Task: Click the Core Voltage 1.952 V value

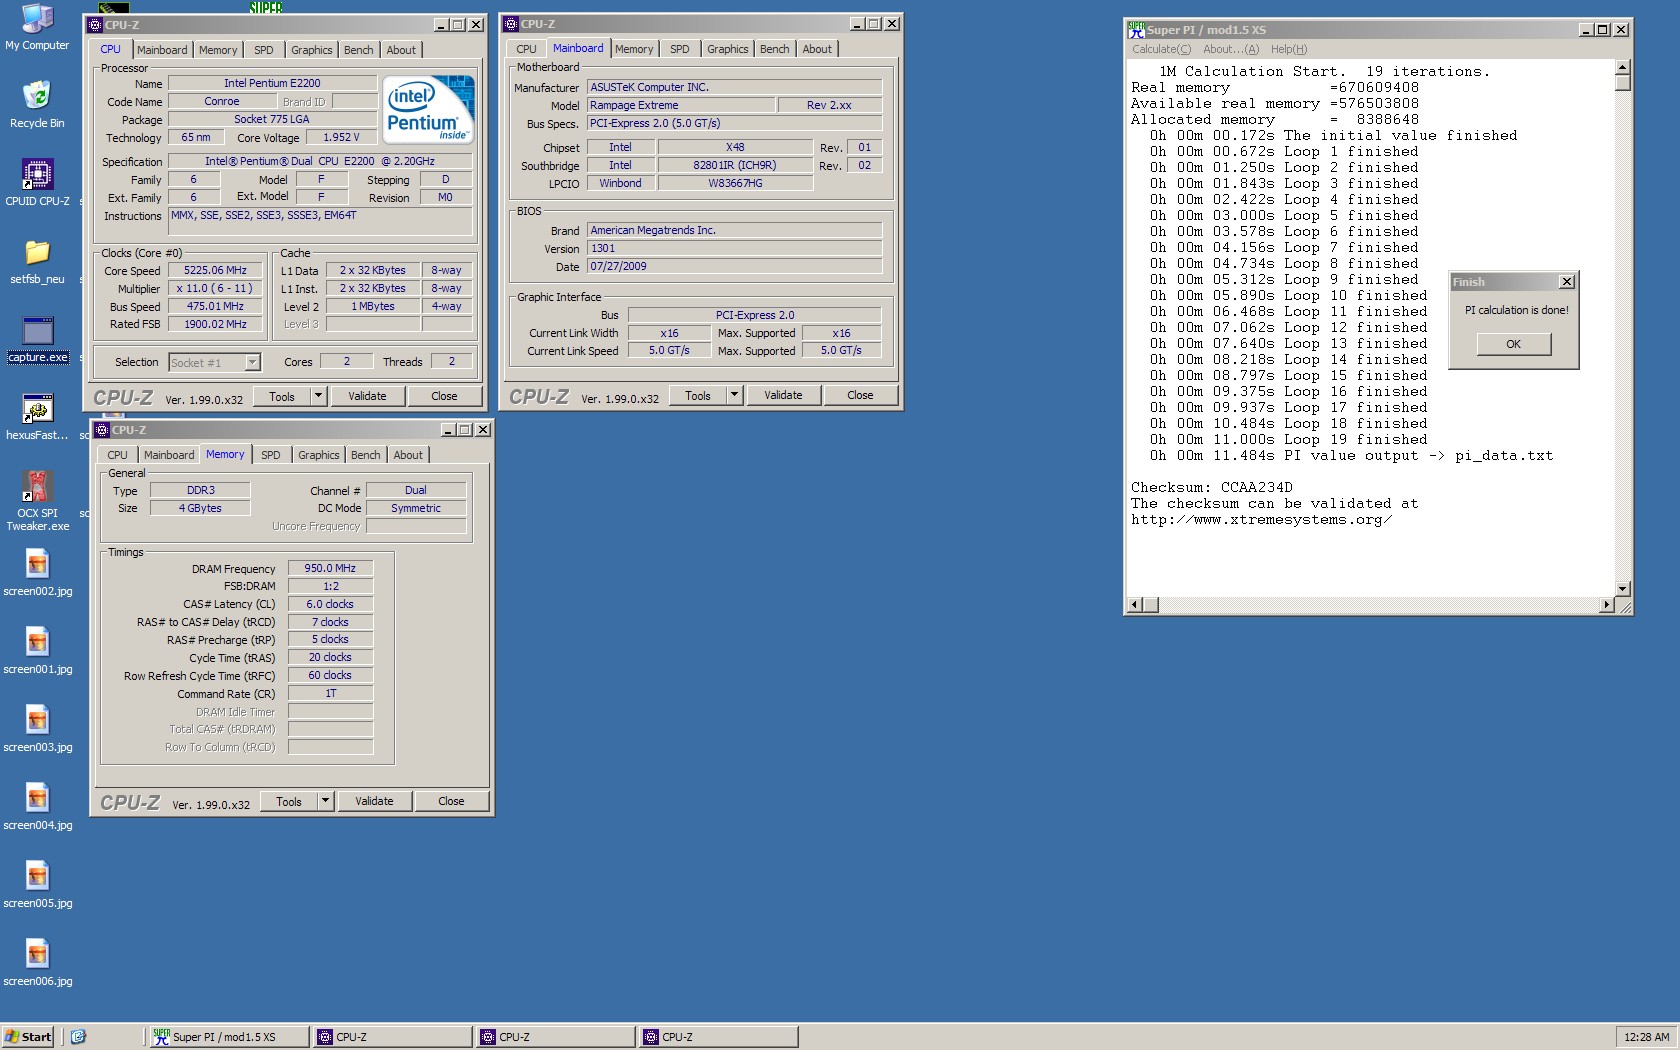Action: tap(341, 138)
